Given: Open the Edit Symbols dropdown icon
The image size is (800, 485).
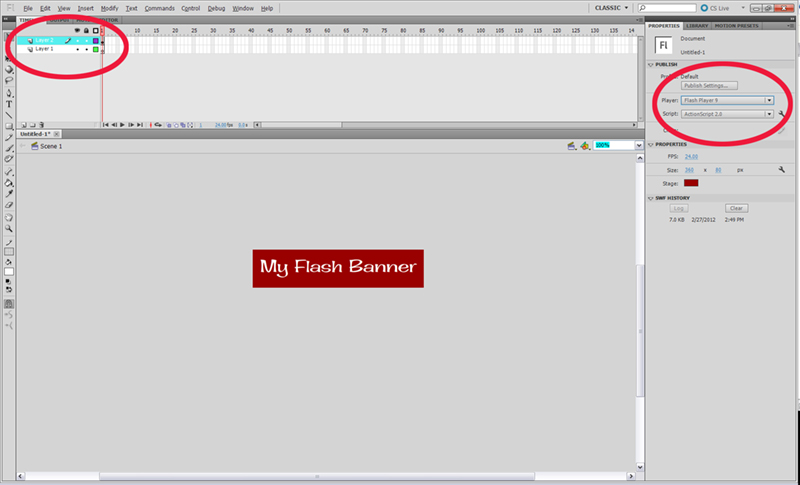Looking at the screenshot, I should coord(585,146).
